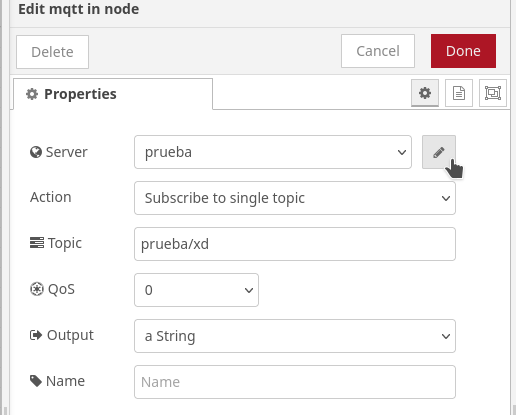This screenshot has width=516, height=415.
Task: Click the Output arrow icon
Action: point(36,335)
